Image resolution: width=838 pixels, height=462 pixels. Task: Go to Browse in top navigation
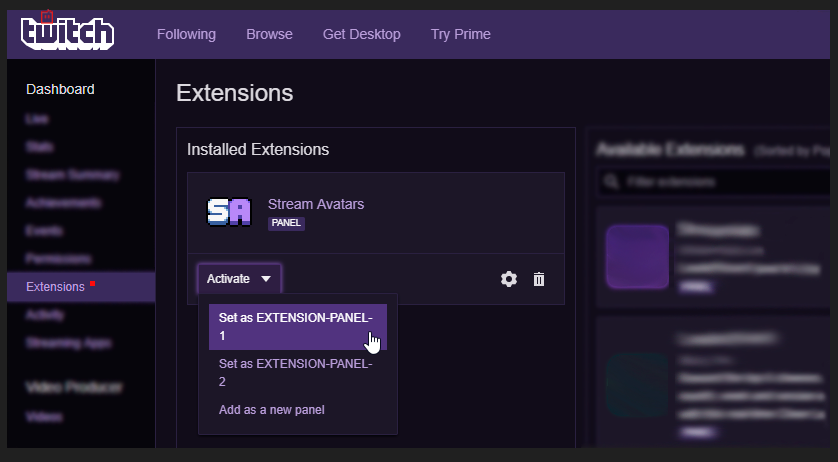(x=269, y=34)
